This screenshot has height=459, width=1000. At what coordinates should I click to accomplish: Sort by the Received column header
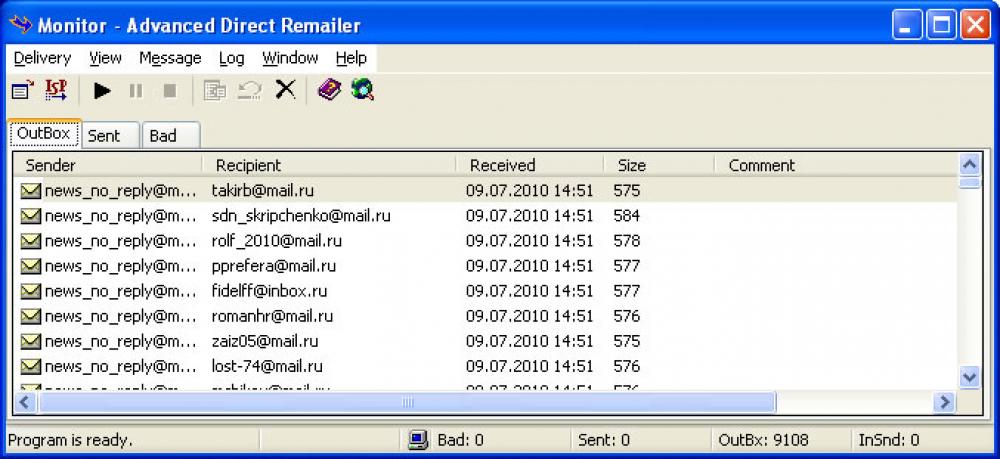coord(530,166)
